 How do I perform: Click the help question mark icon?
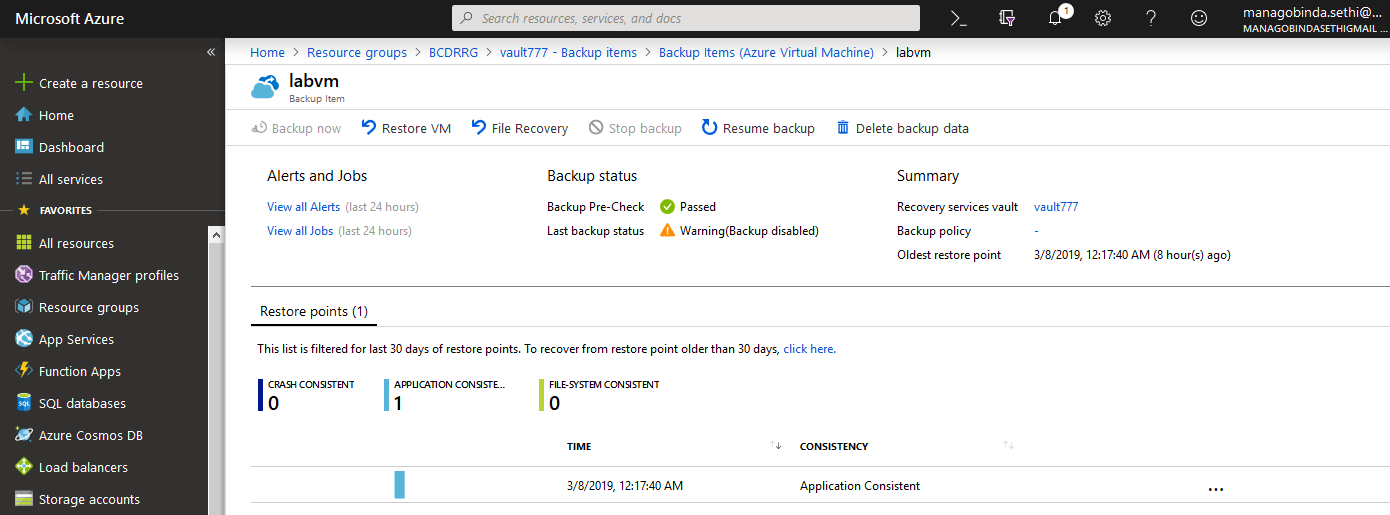pyautogui.click(x=1151, y=18)
